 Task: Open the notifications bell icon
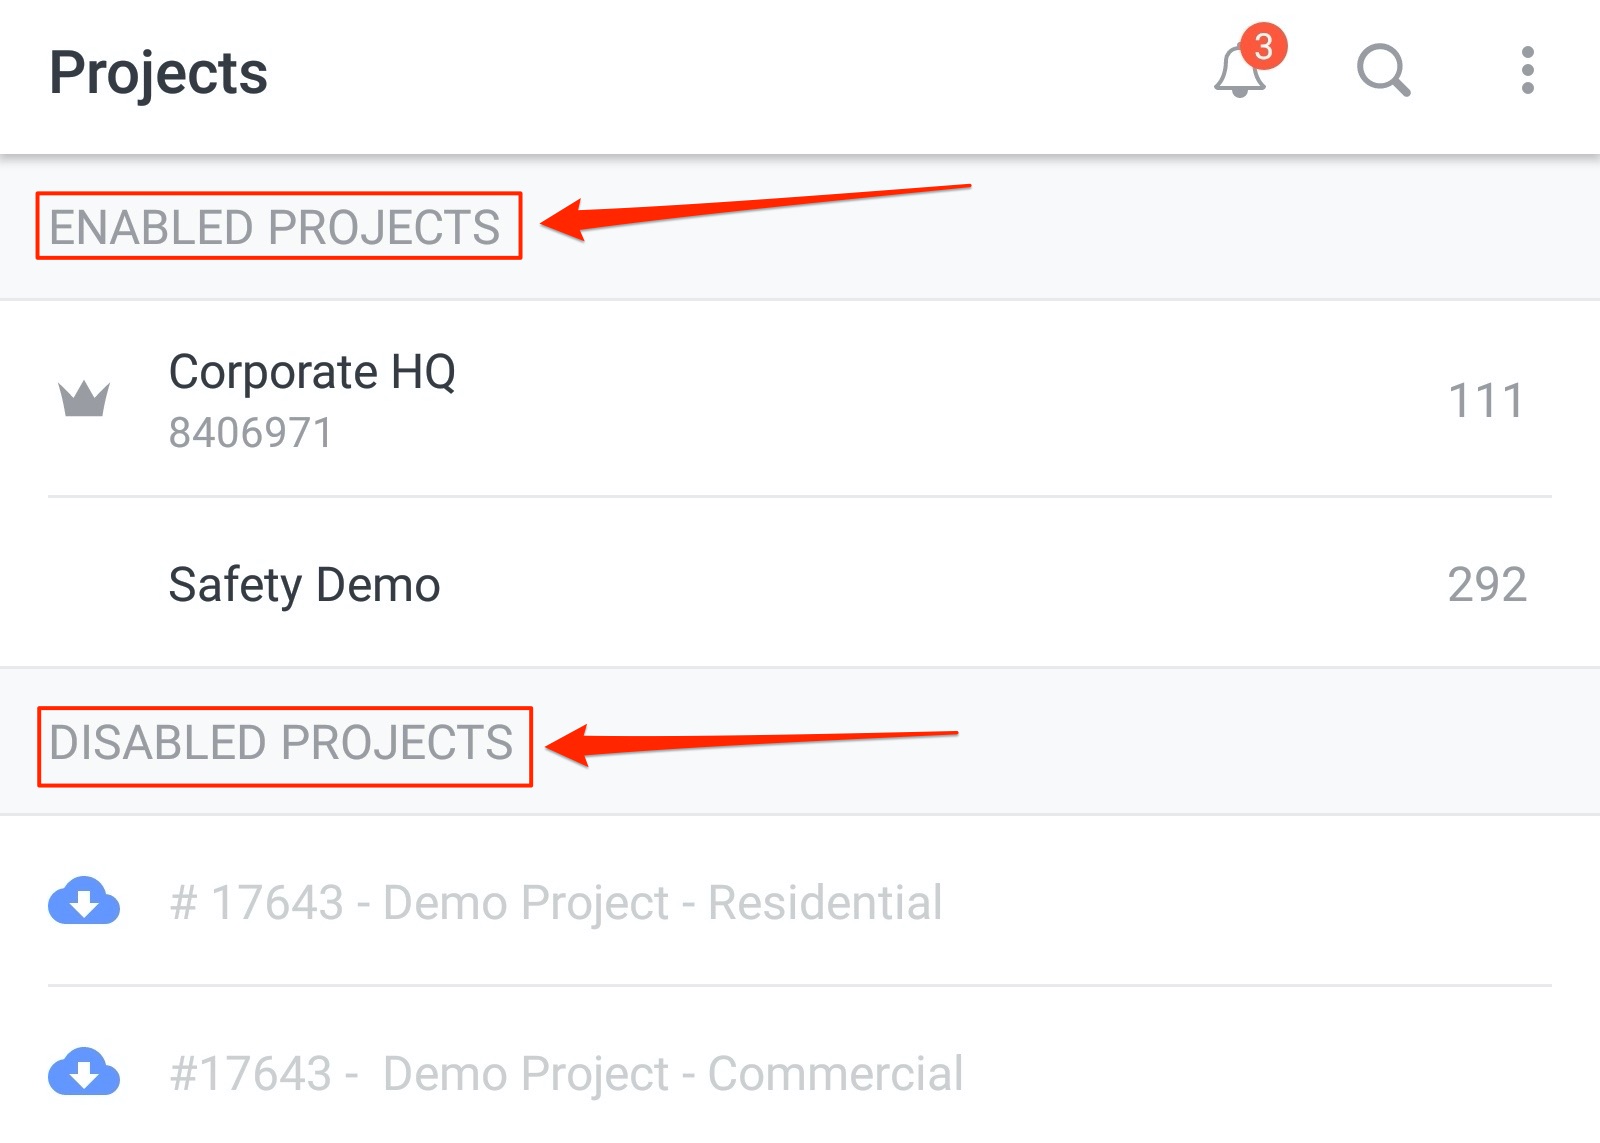[x=1240, y=71]
